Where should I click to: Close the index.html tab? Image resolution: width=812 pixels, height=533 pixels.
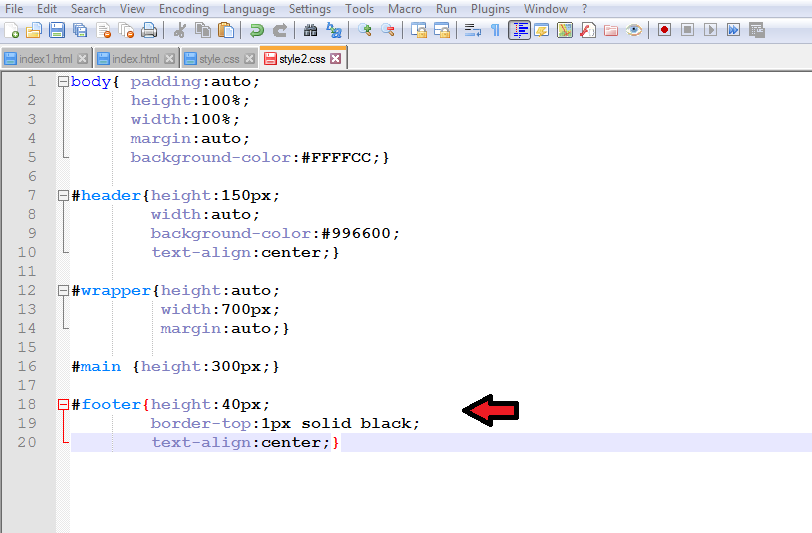169,59
